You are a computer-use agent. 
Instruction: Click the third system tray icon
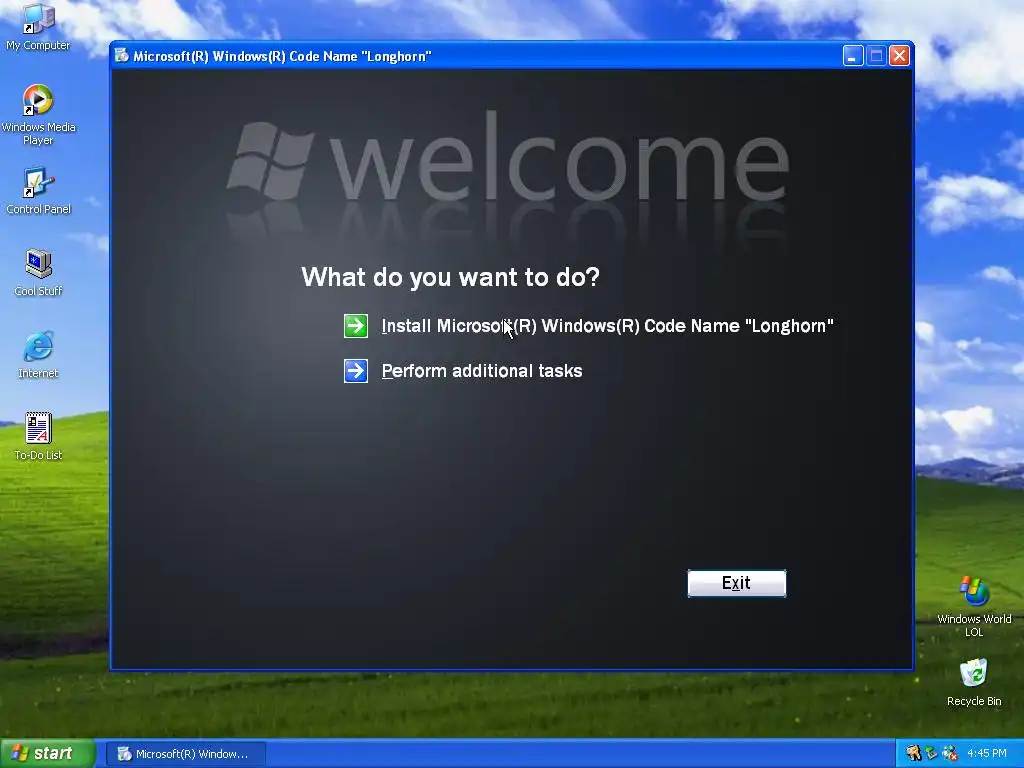click(950, 754)
